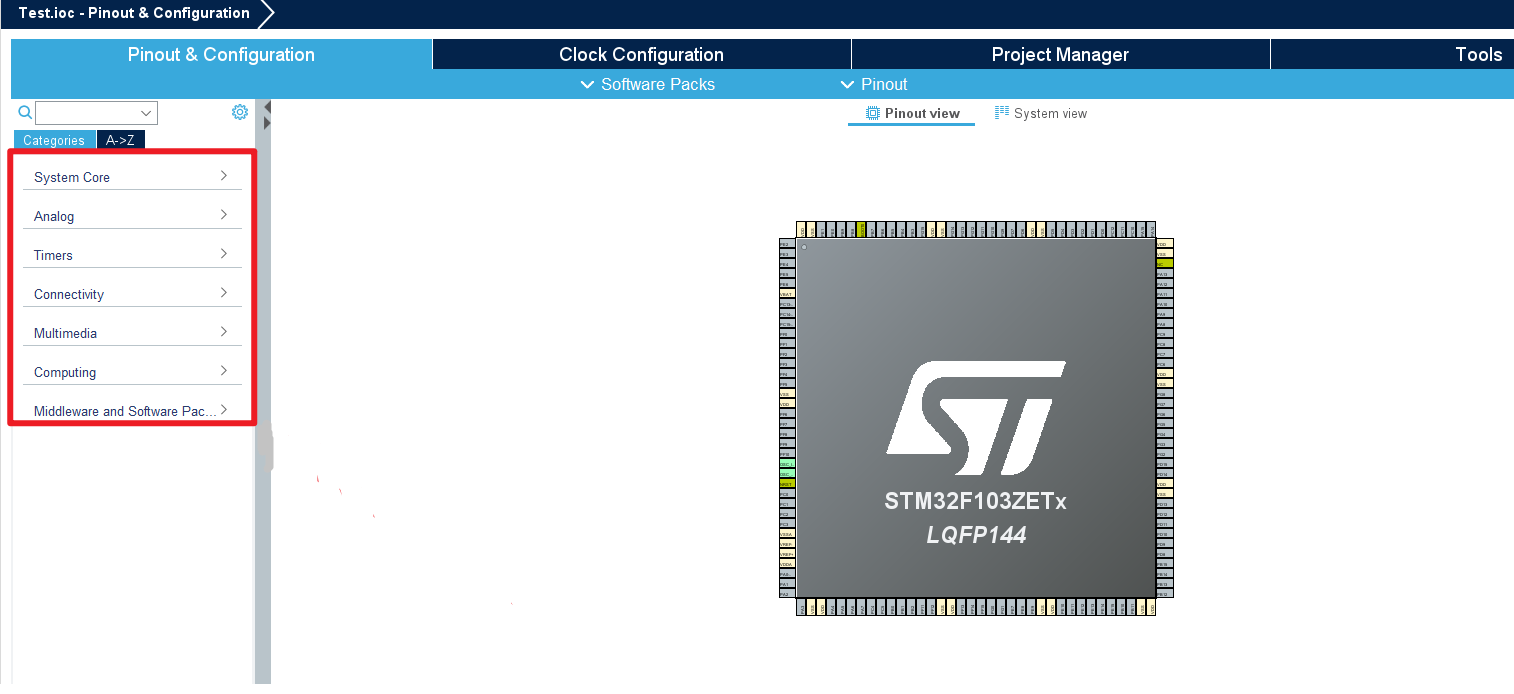Select the green NC pin on the right side
Viewport: 1514px width, 694px height.
tap(1164, 264)
